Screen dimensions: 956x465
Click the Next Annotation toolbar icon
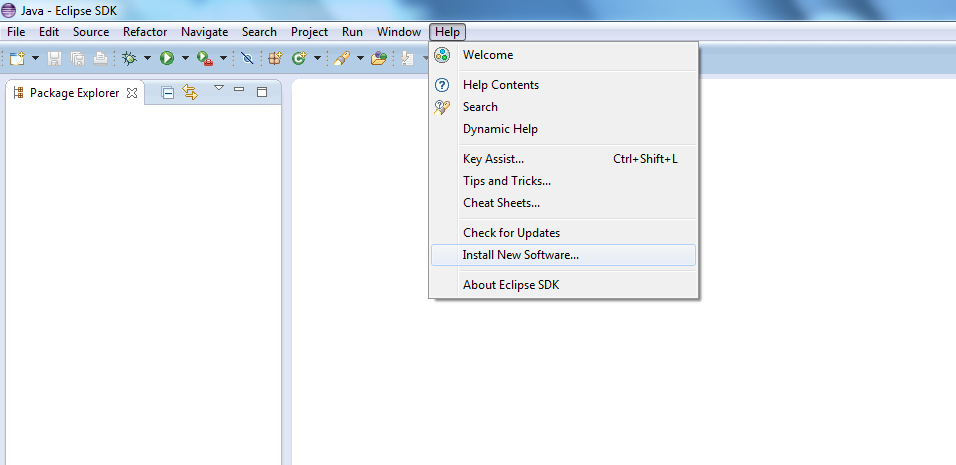407,59
